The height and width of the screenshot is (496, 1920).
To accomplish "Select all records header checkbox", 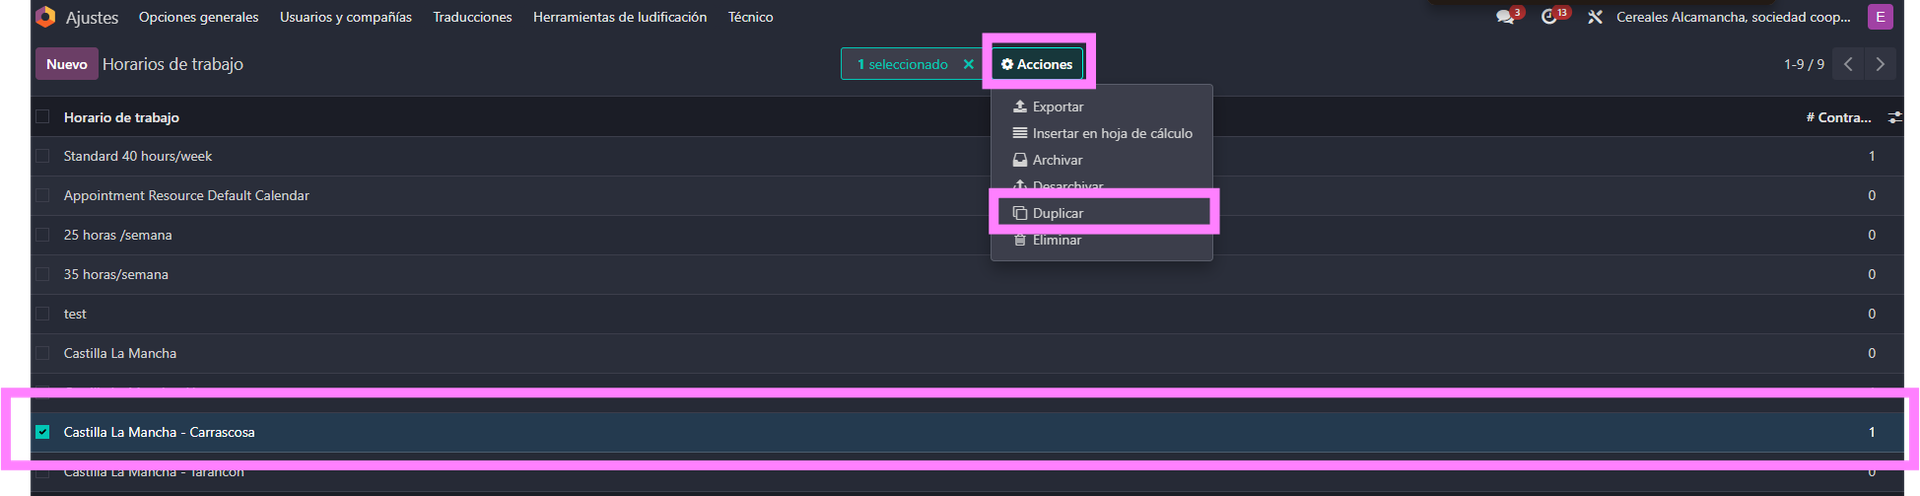I will [42, 117].
